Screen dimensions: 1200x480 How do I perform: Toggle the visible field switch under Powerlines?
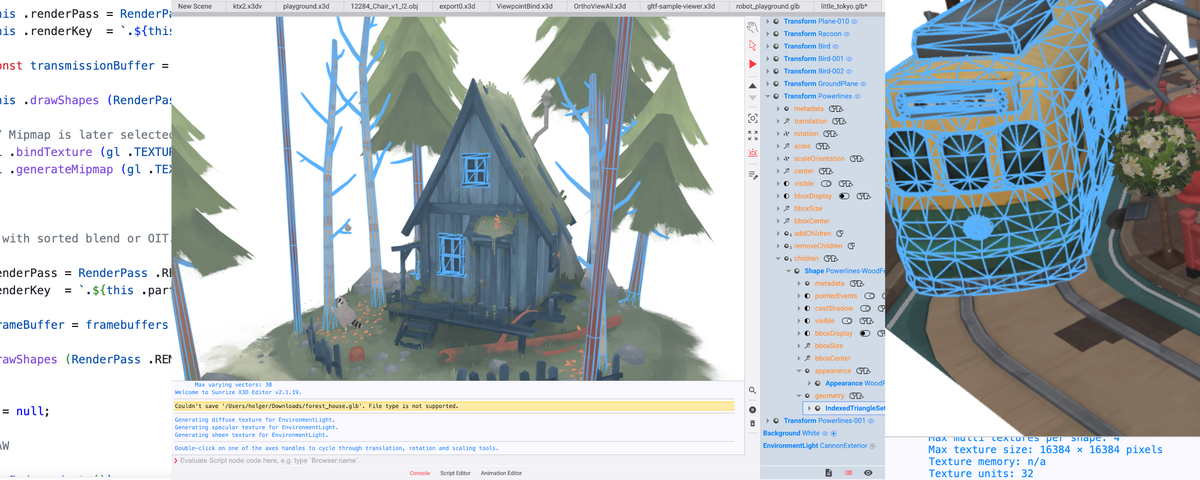[x=826, y=184]
